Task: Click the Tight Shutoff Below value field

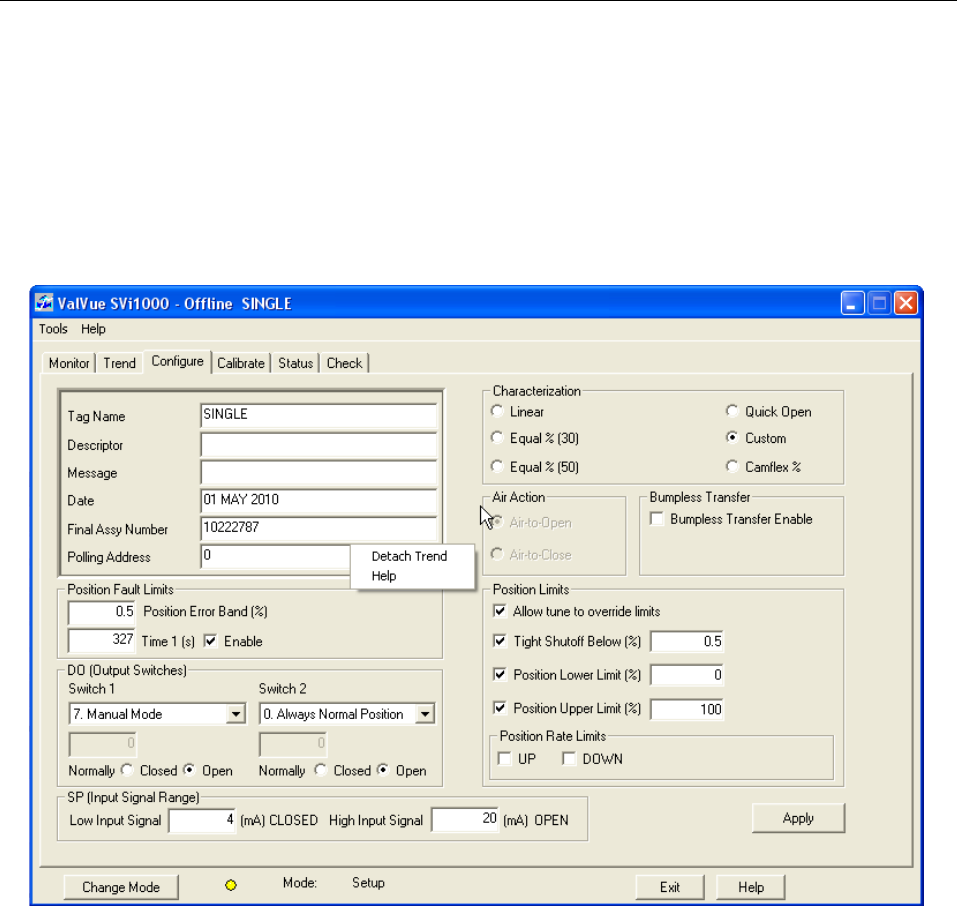Action: click(x=687, y=641)
